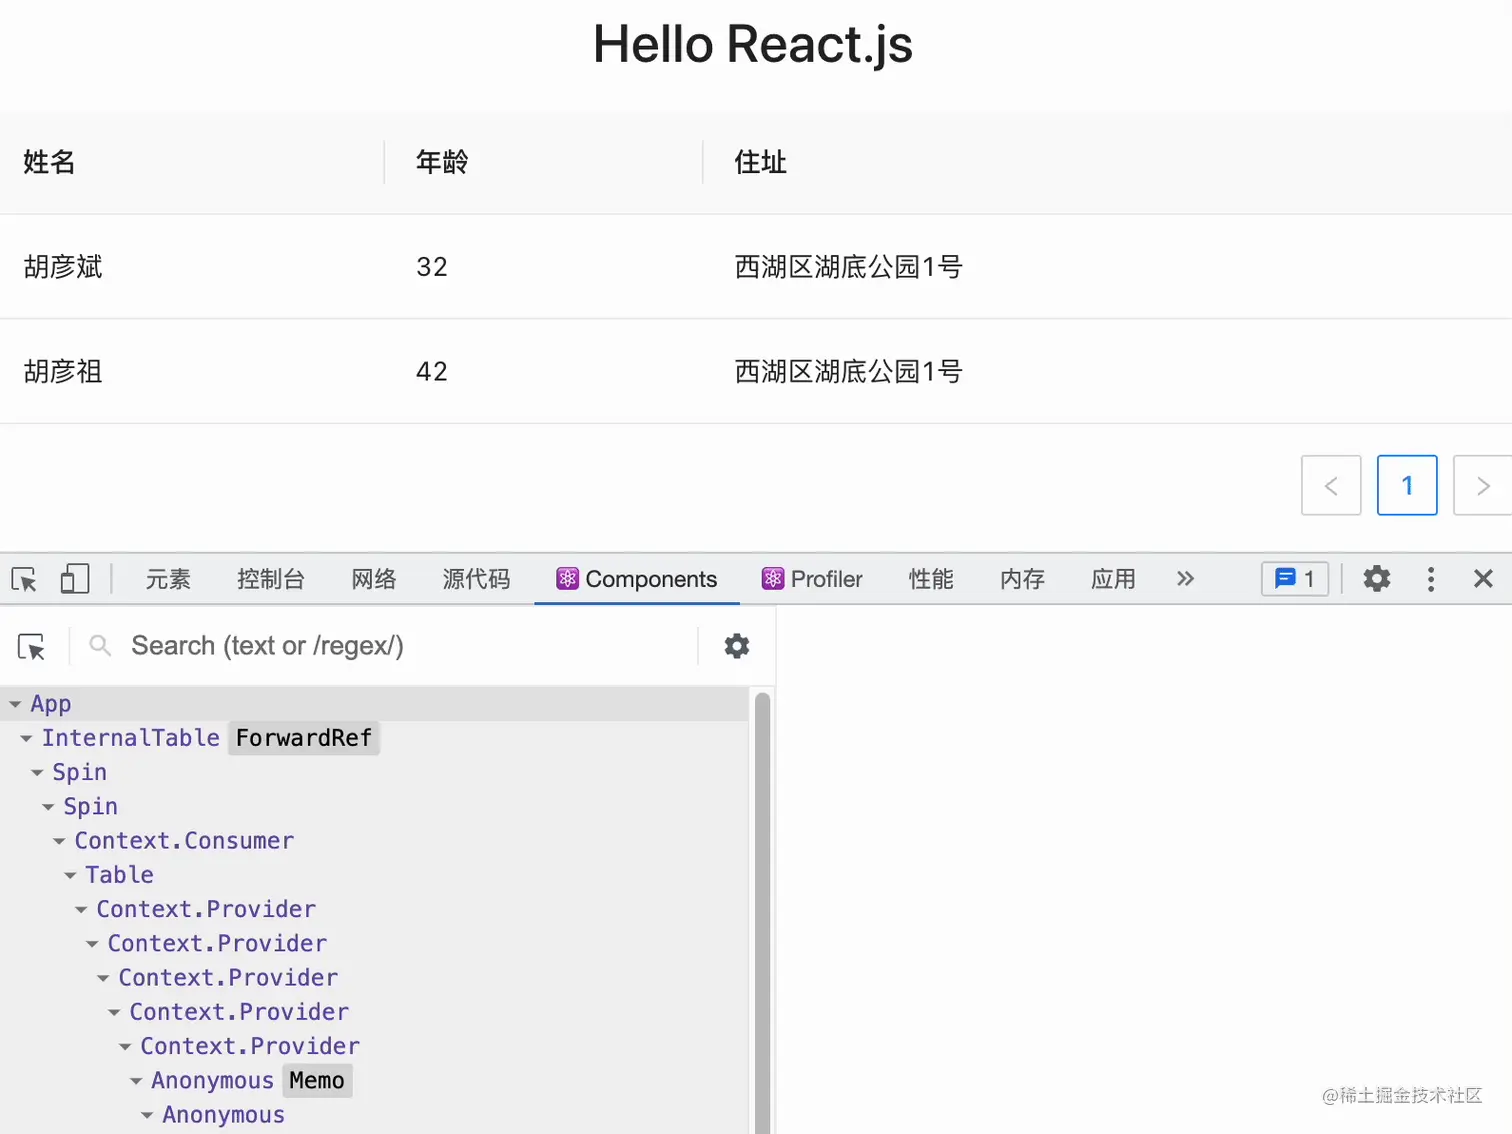Select the App component row
The height and width of the screenshot is (1134, 1512).
pos(374,704)
